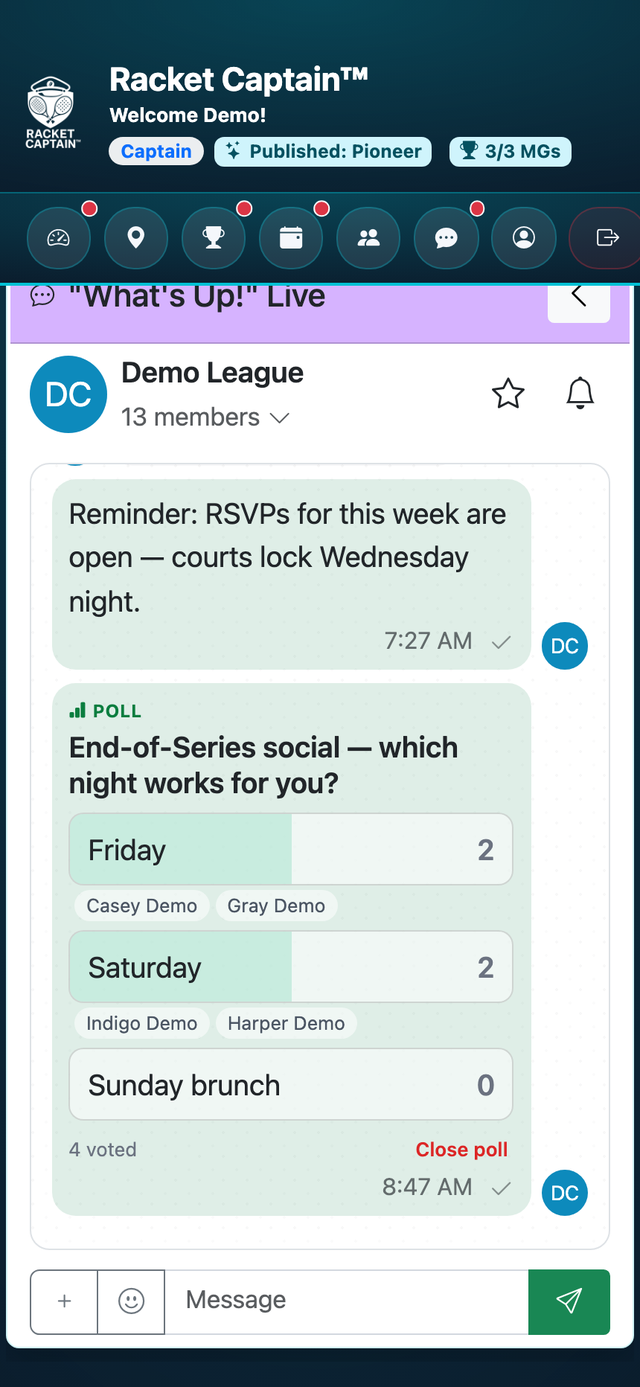Open the plus attachment menu

click(64, 1301)
